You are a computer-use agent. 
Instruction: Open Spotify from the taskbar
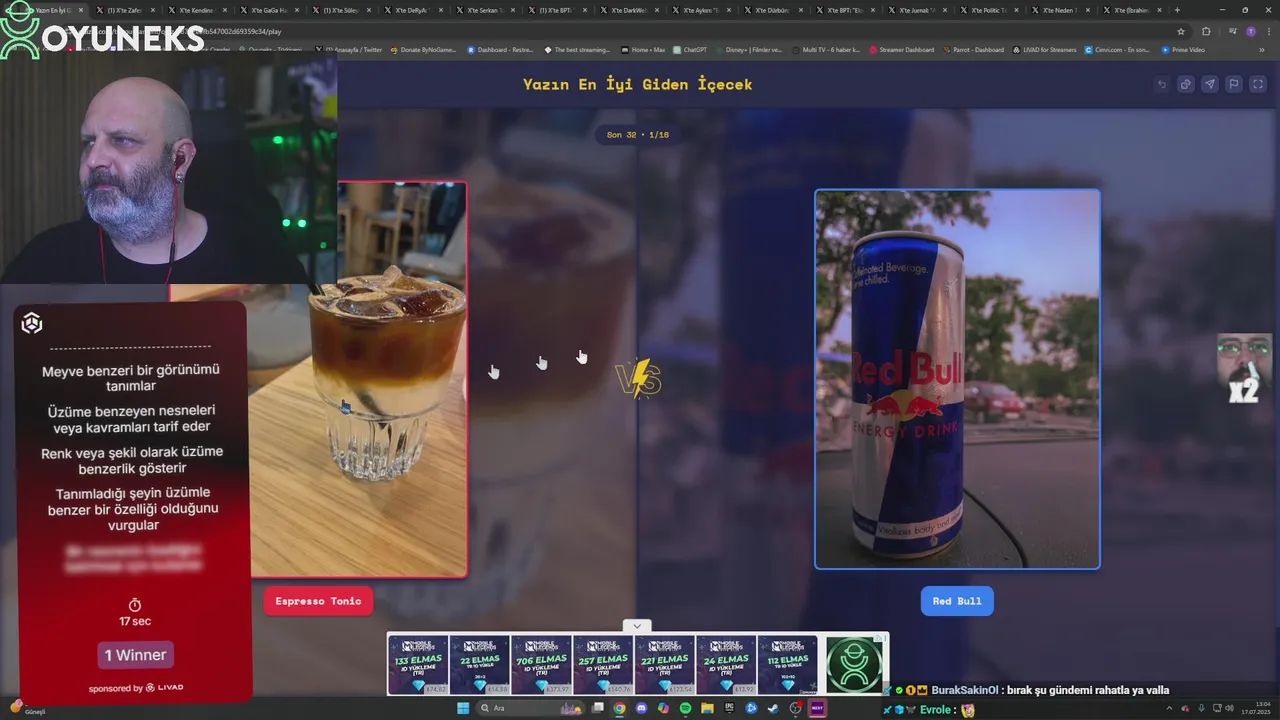685,708
